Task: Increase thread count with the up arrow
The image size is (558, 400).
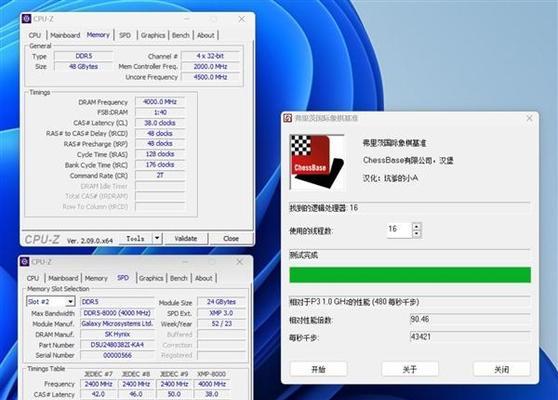Action: pyautogui.click(x=416, y=226)
